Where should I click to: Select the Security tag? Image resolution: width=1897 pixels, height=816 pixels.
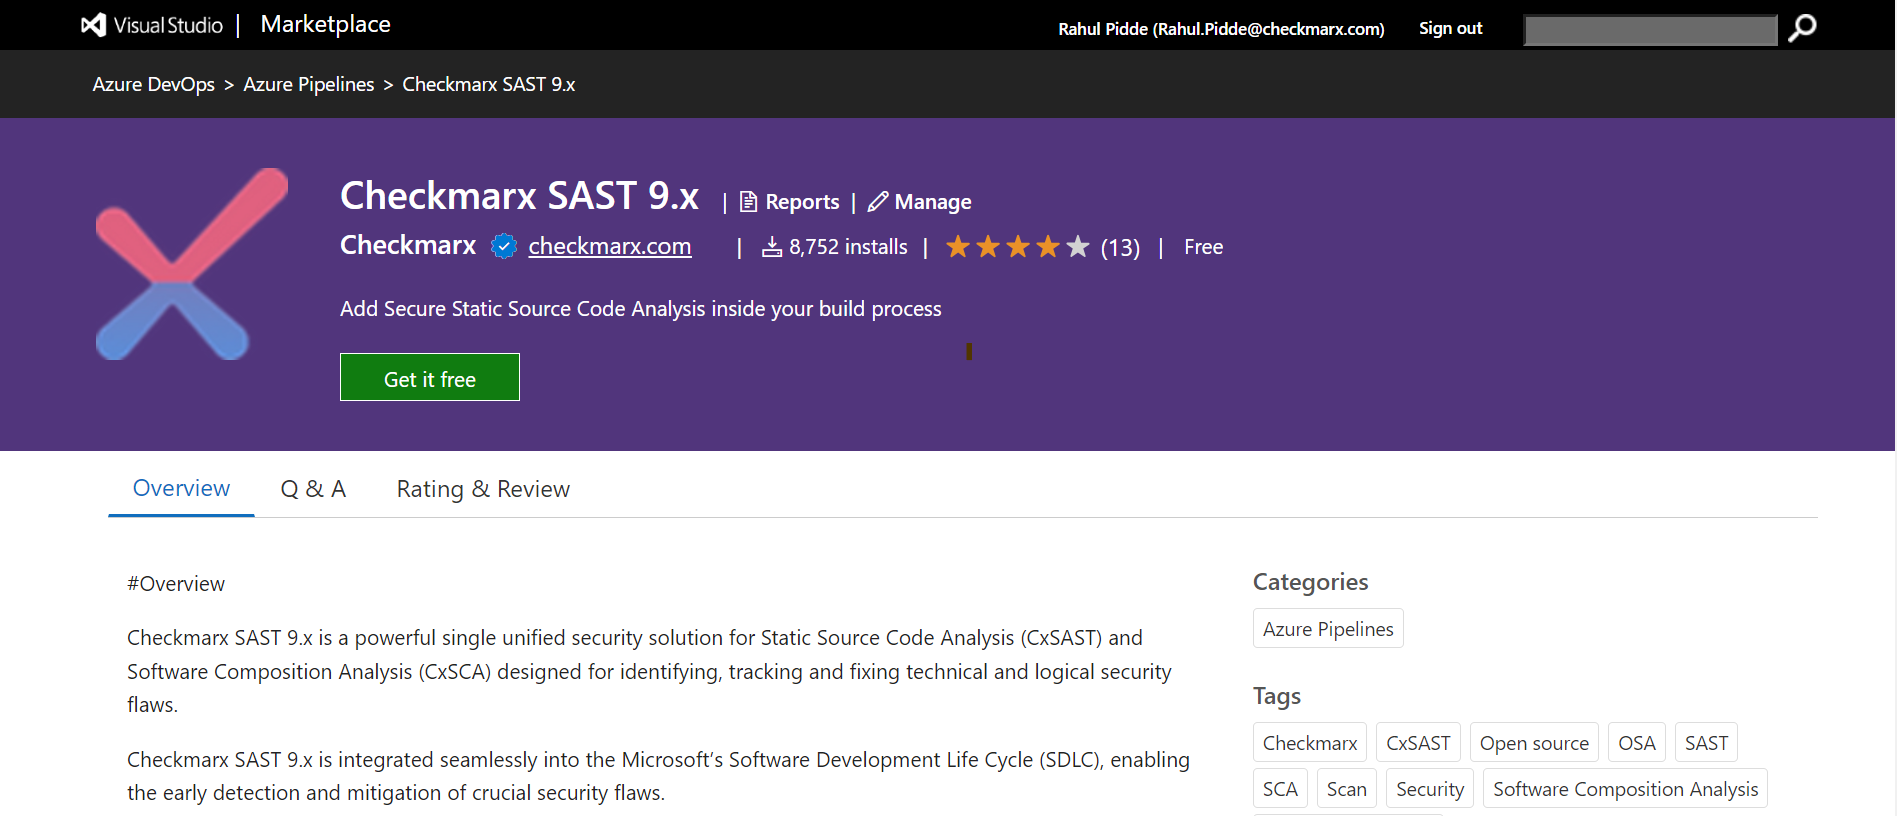1430,788
